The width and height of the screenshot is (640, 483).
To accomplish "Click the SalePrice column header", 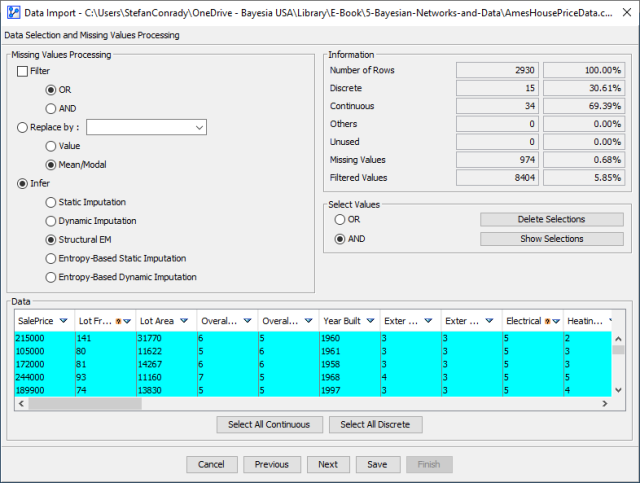I will pyautogui.click(x=44, y=321).
